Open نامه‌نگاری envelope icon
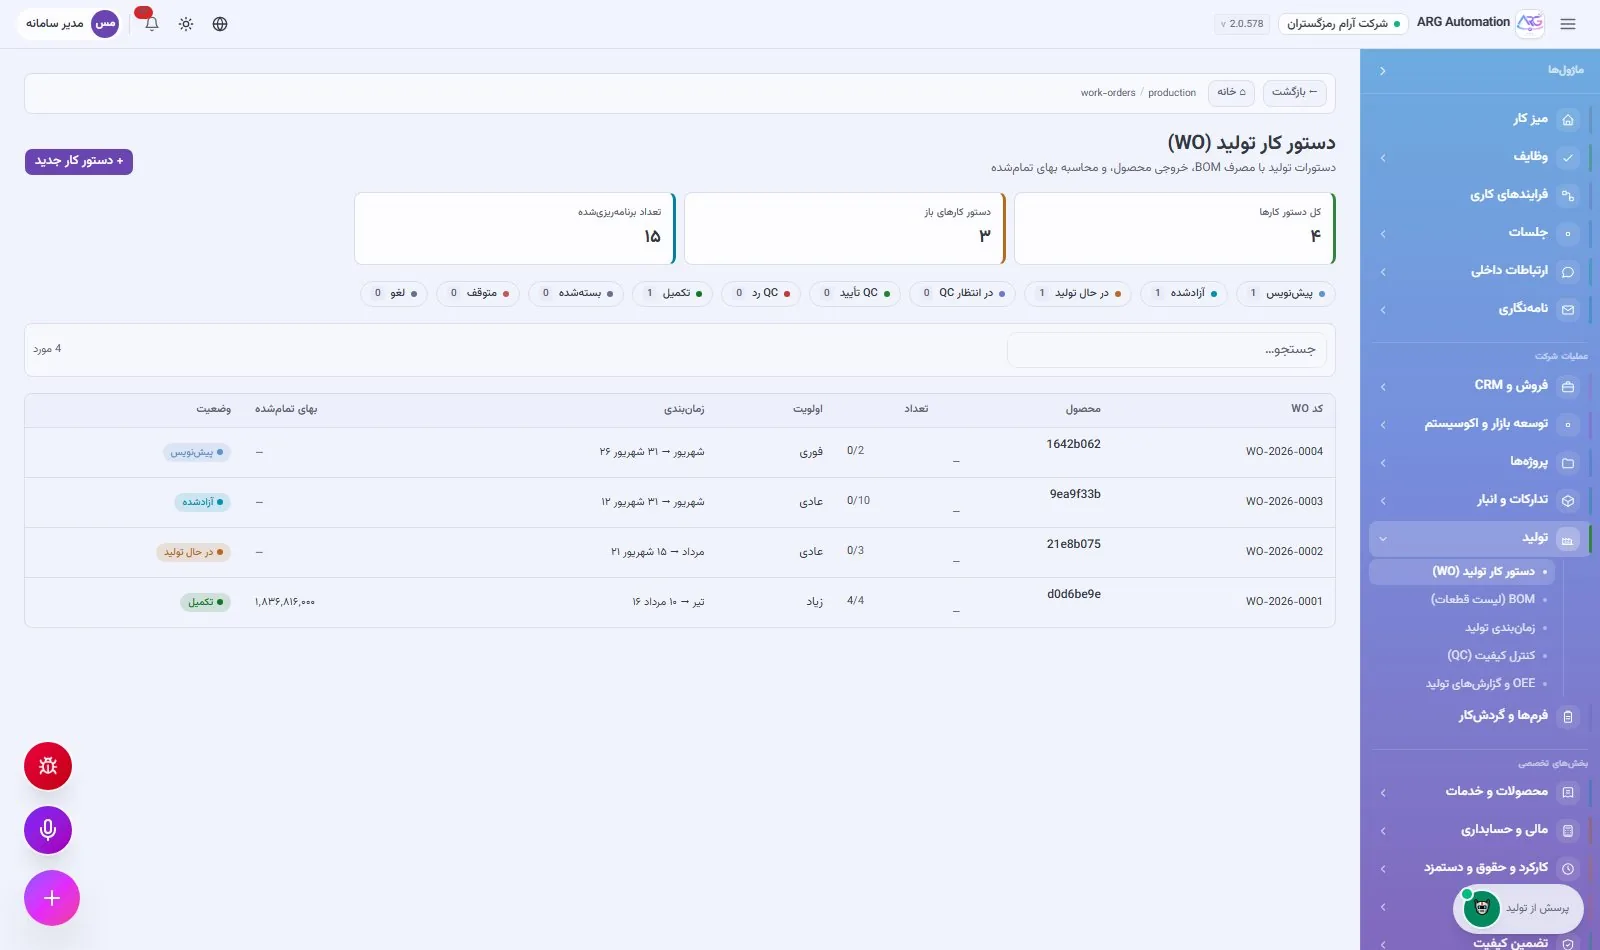The height and width of the screenshot is (950, 1600). [1568, 309]
